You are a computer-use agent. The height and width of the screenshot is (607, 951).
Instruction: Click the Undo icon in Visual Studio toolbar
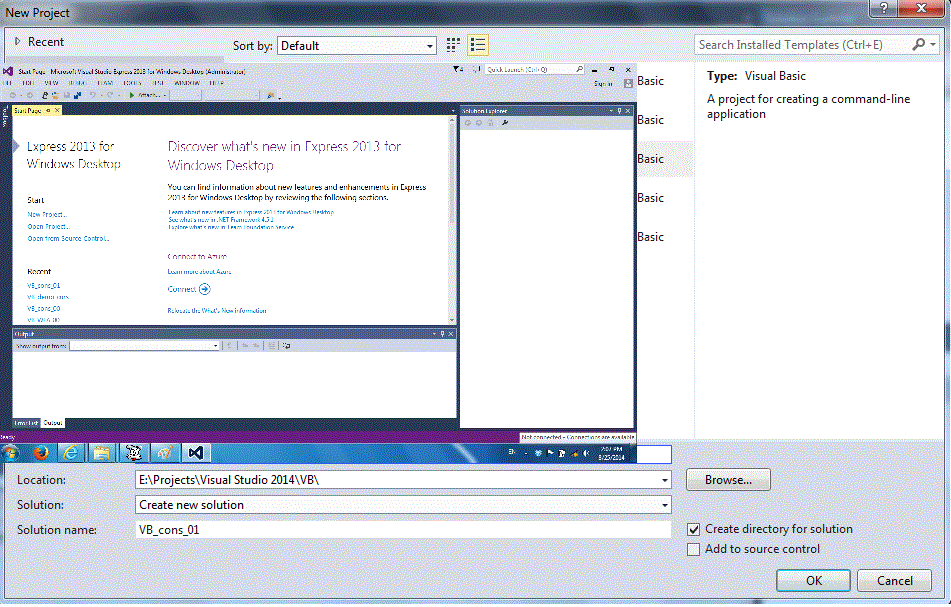point(93,95)
